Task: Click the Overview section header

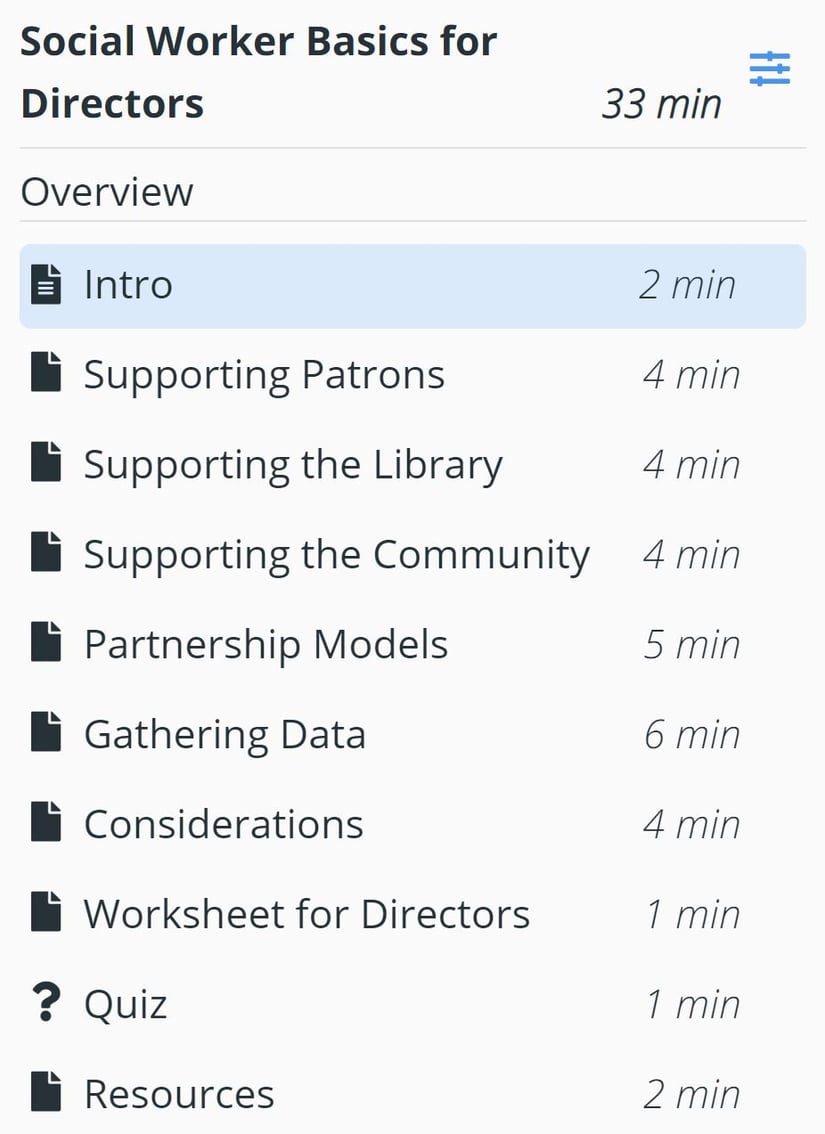Action: click(106, 191)
